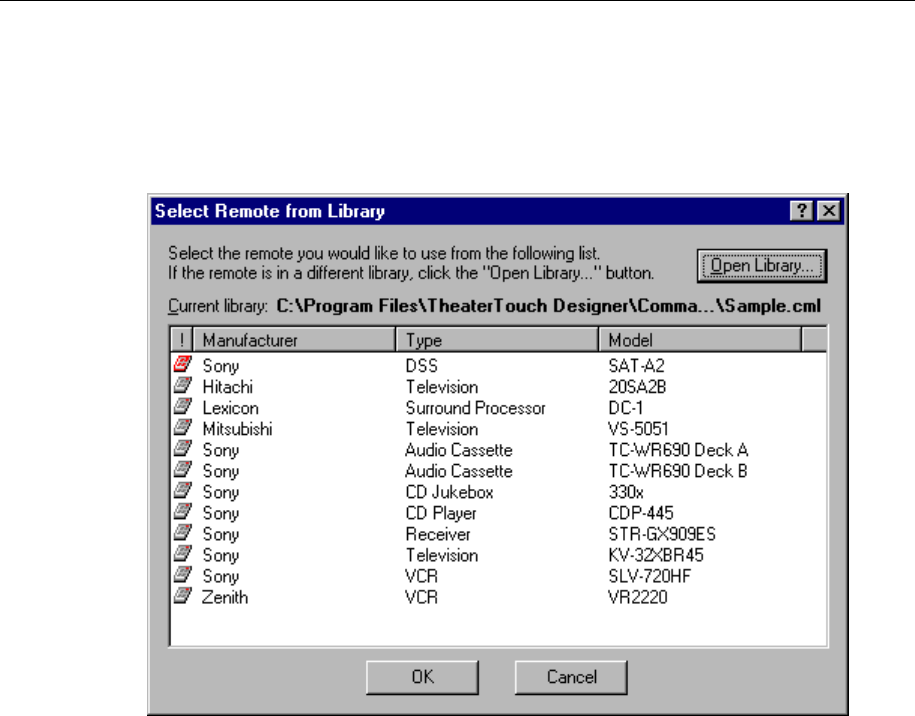Screen dimensions: 915x716
Task: Click the SAT-A2 model cell
Action: (x=637, y=366)
